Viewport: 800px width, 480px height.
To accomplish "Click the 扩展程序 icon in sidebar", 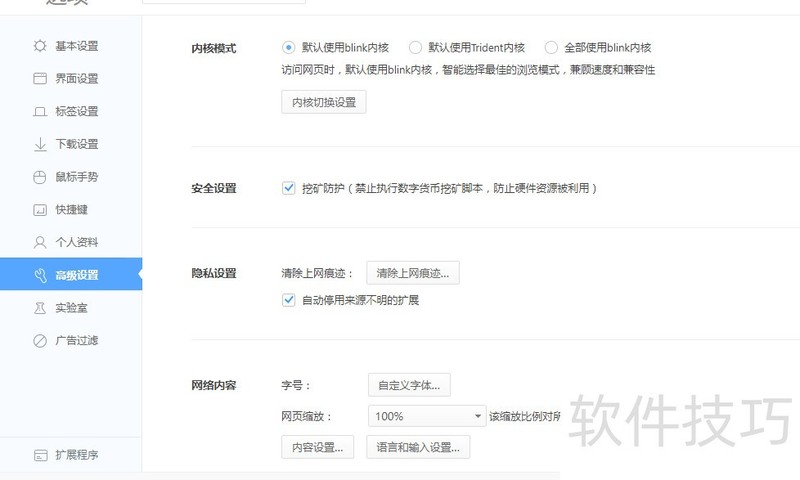I will [x=40, y=455].
